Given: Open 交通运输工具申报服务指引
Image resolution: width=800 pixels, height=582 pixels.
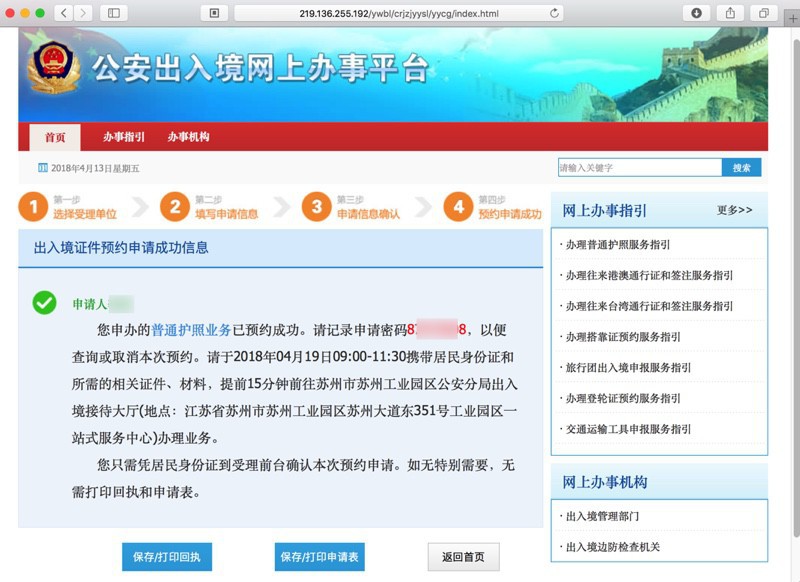Looking at the screenshot, I should pos(628,429).
